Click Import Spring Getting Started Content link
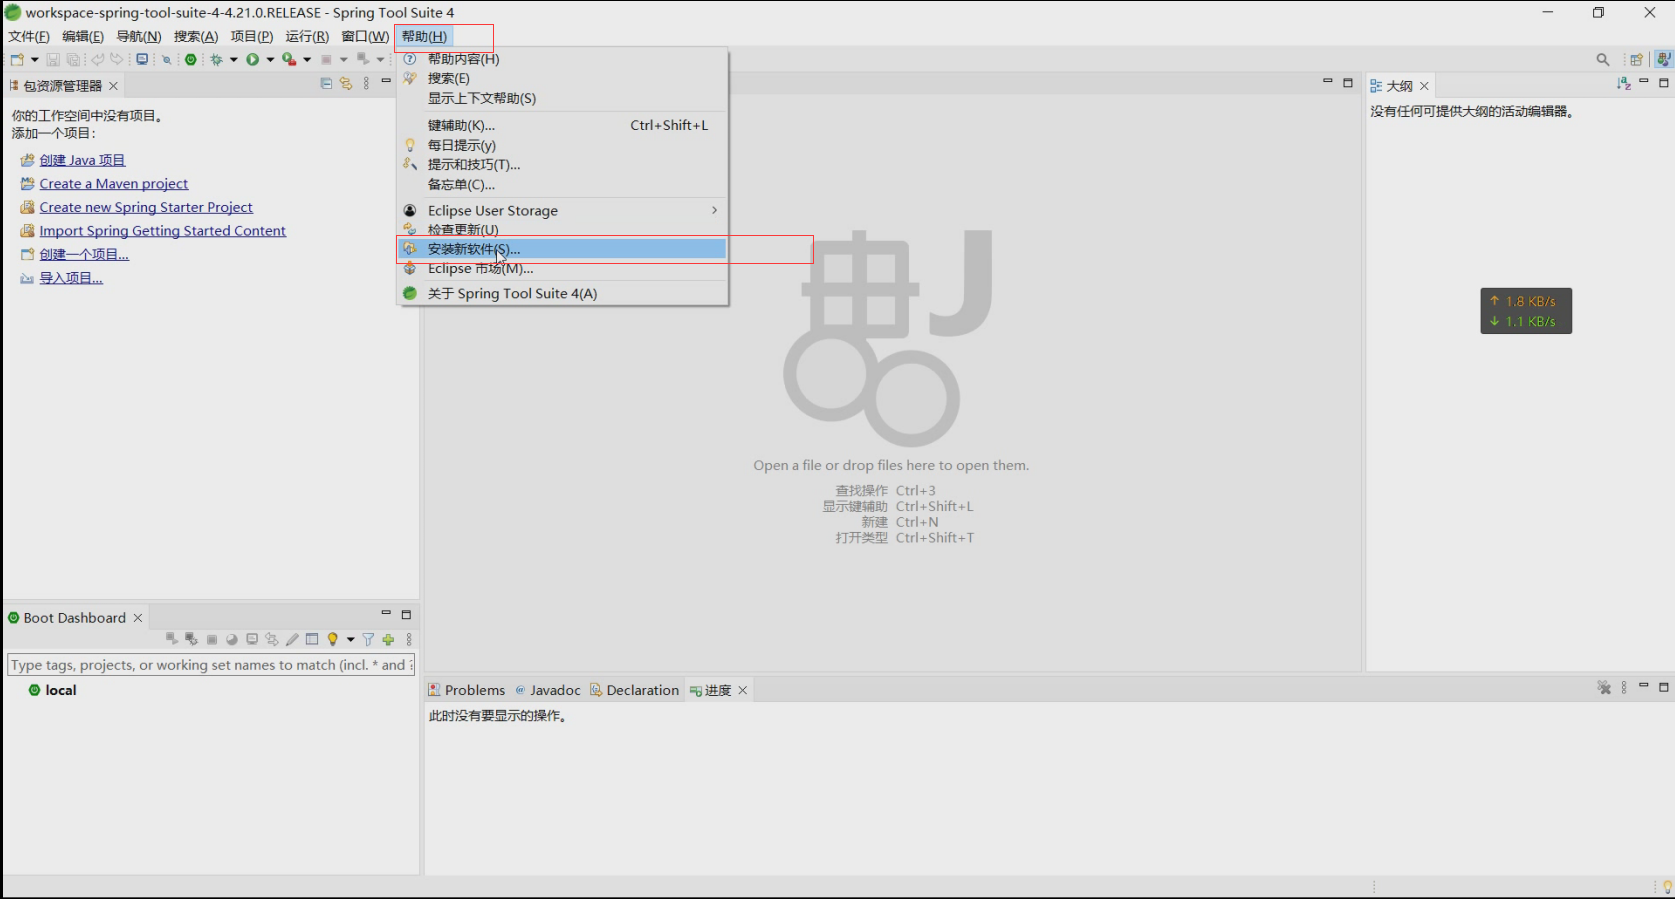Viewport: 1675px width, 899px height. click(163, 230)
